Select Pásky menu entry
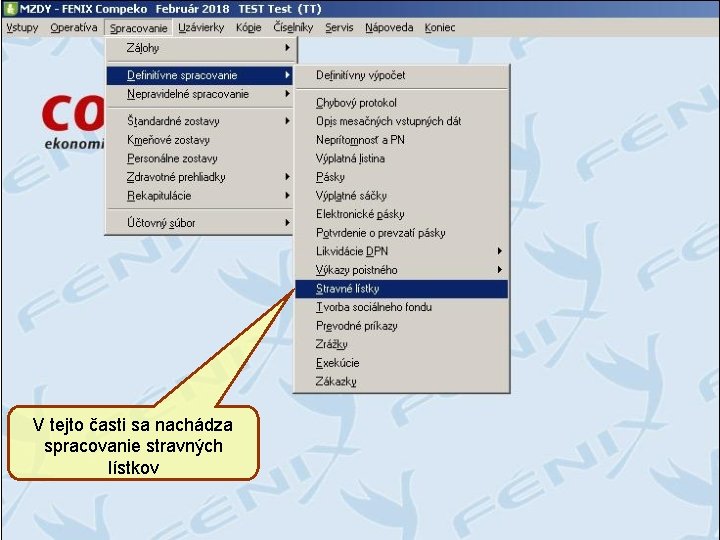 402,177
